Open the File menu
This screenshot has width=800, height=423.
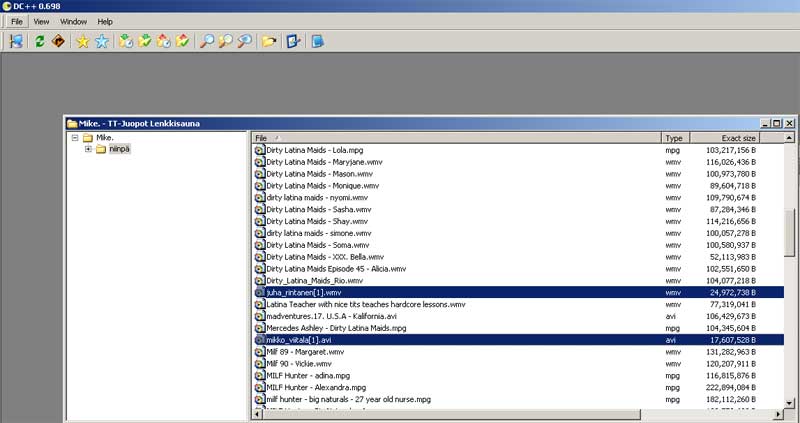pyautogui.click(x=17, y=21)
